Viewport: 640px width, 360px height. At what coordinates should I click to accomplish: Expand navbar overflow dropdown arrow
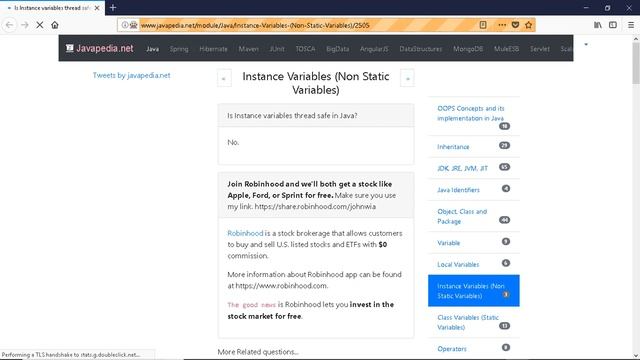click(586, 44)
